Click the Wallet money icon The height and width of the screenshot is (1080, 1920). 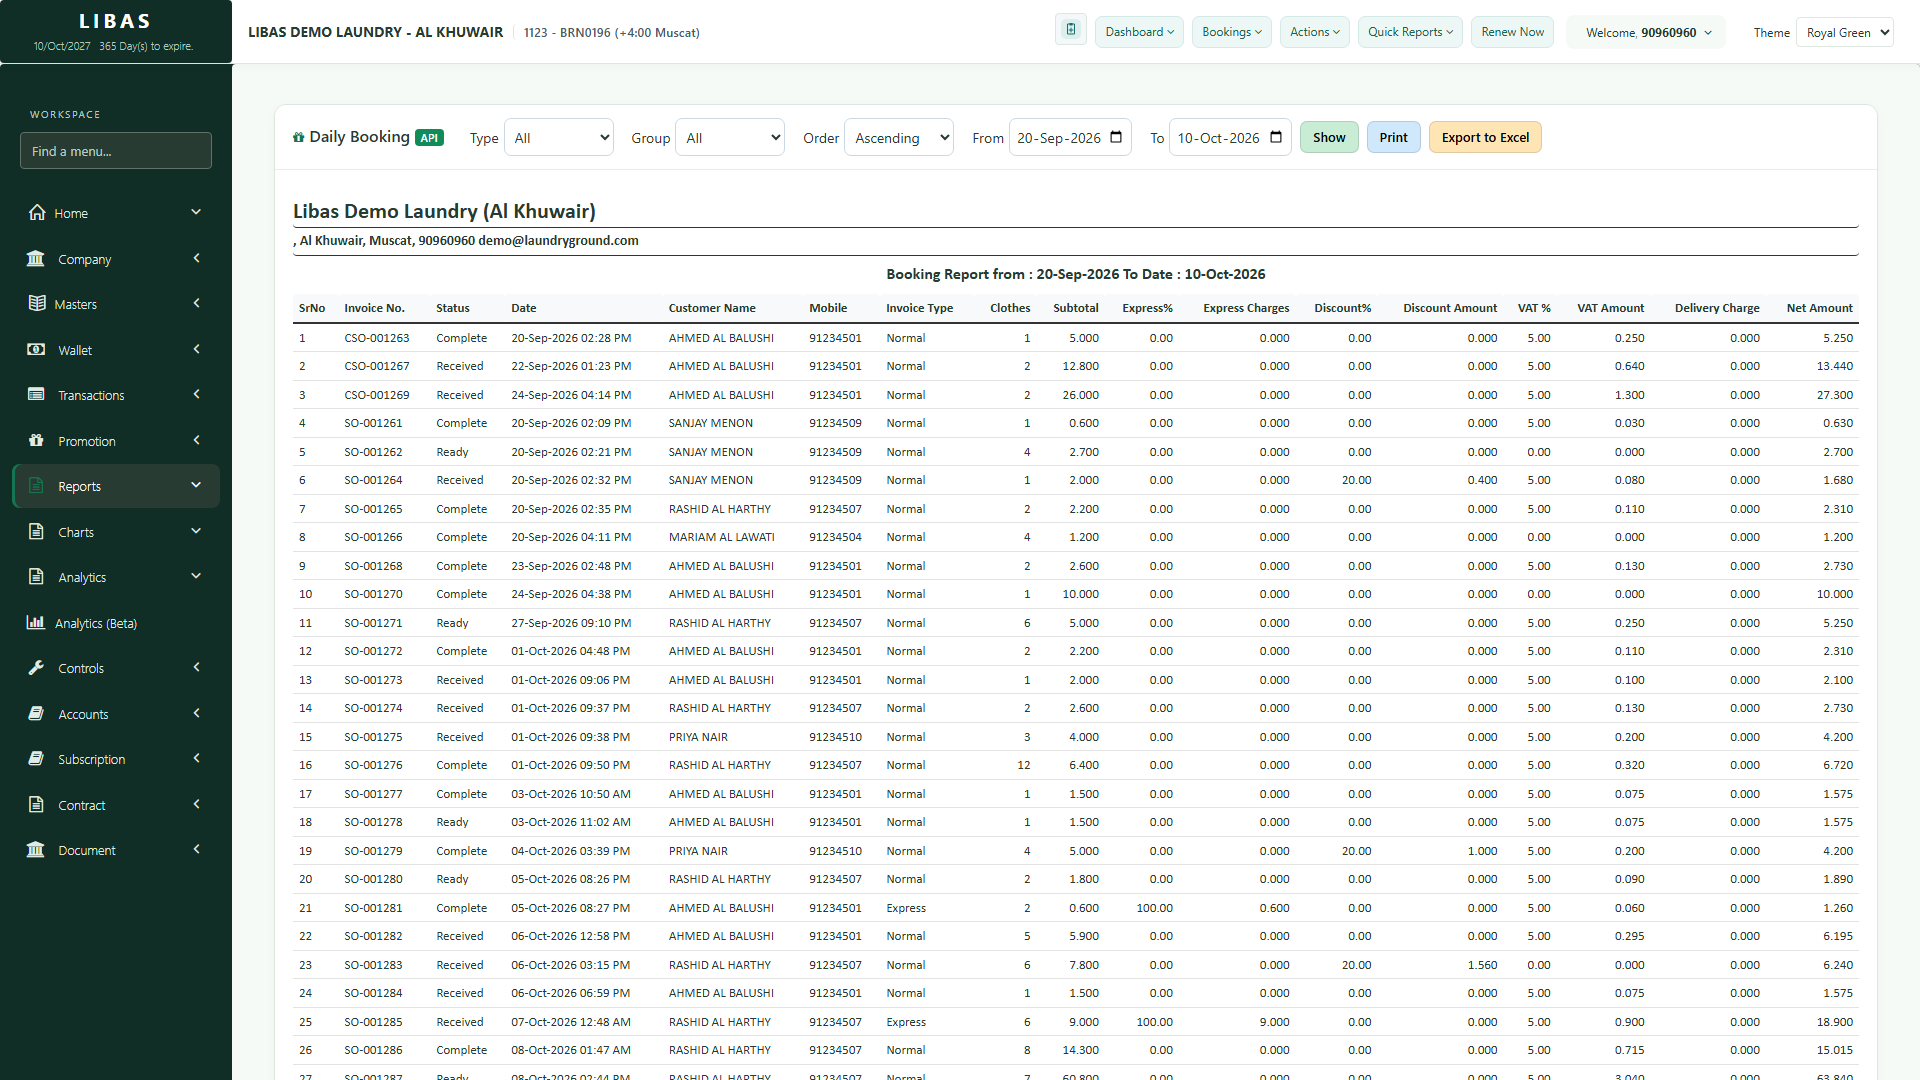36,350
